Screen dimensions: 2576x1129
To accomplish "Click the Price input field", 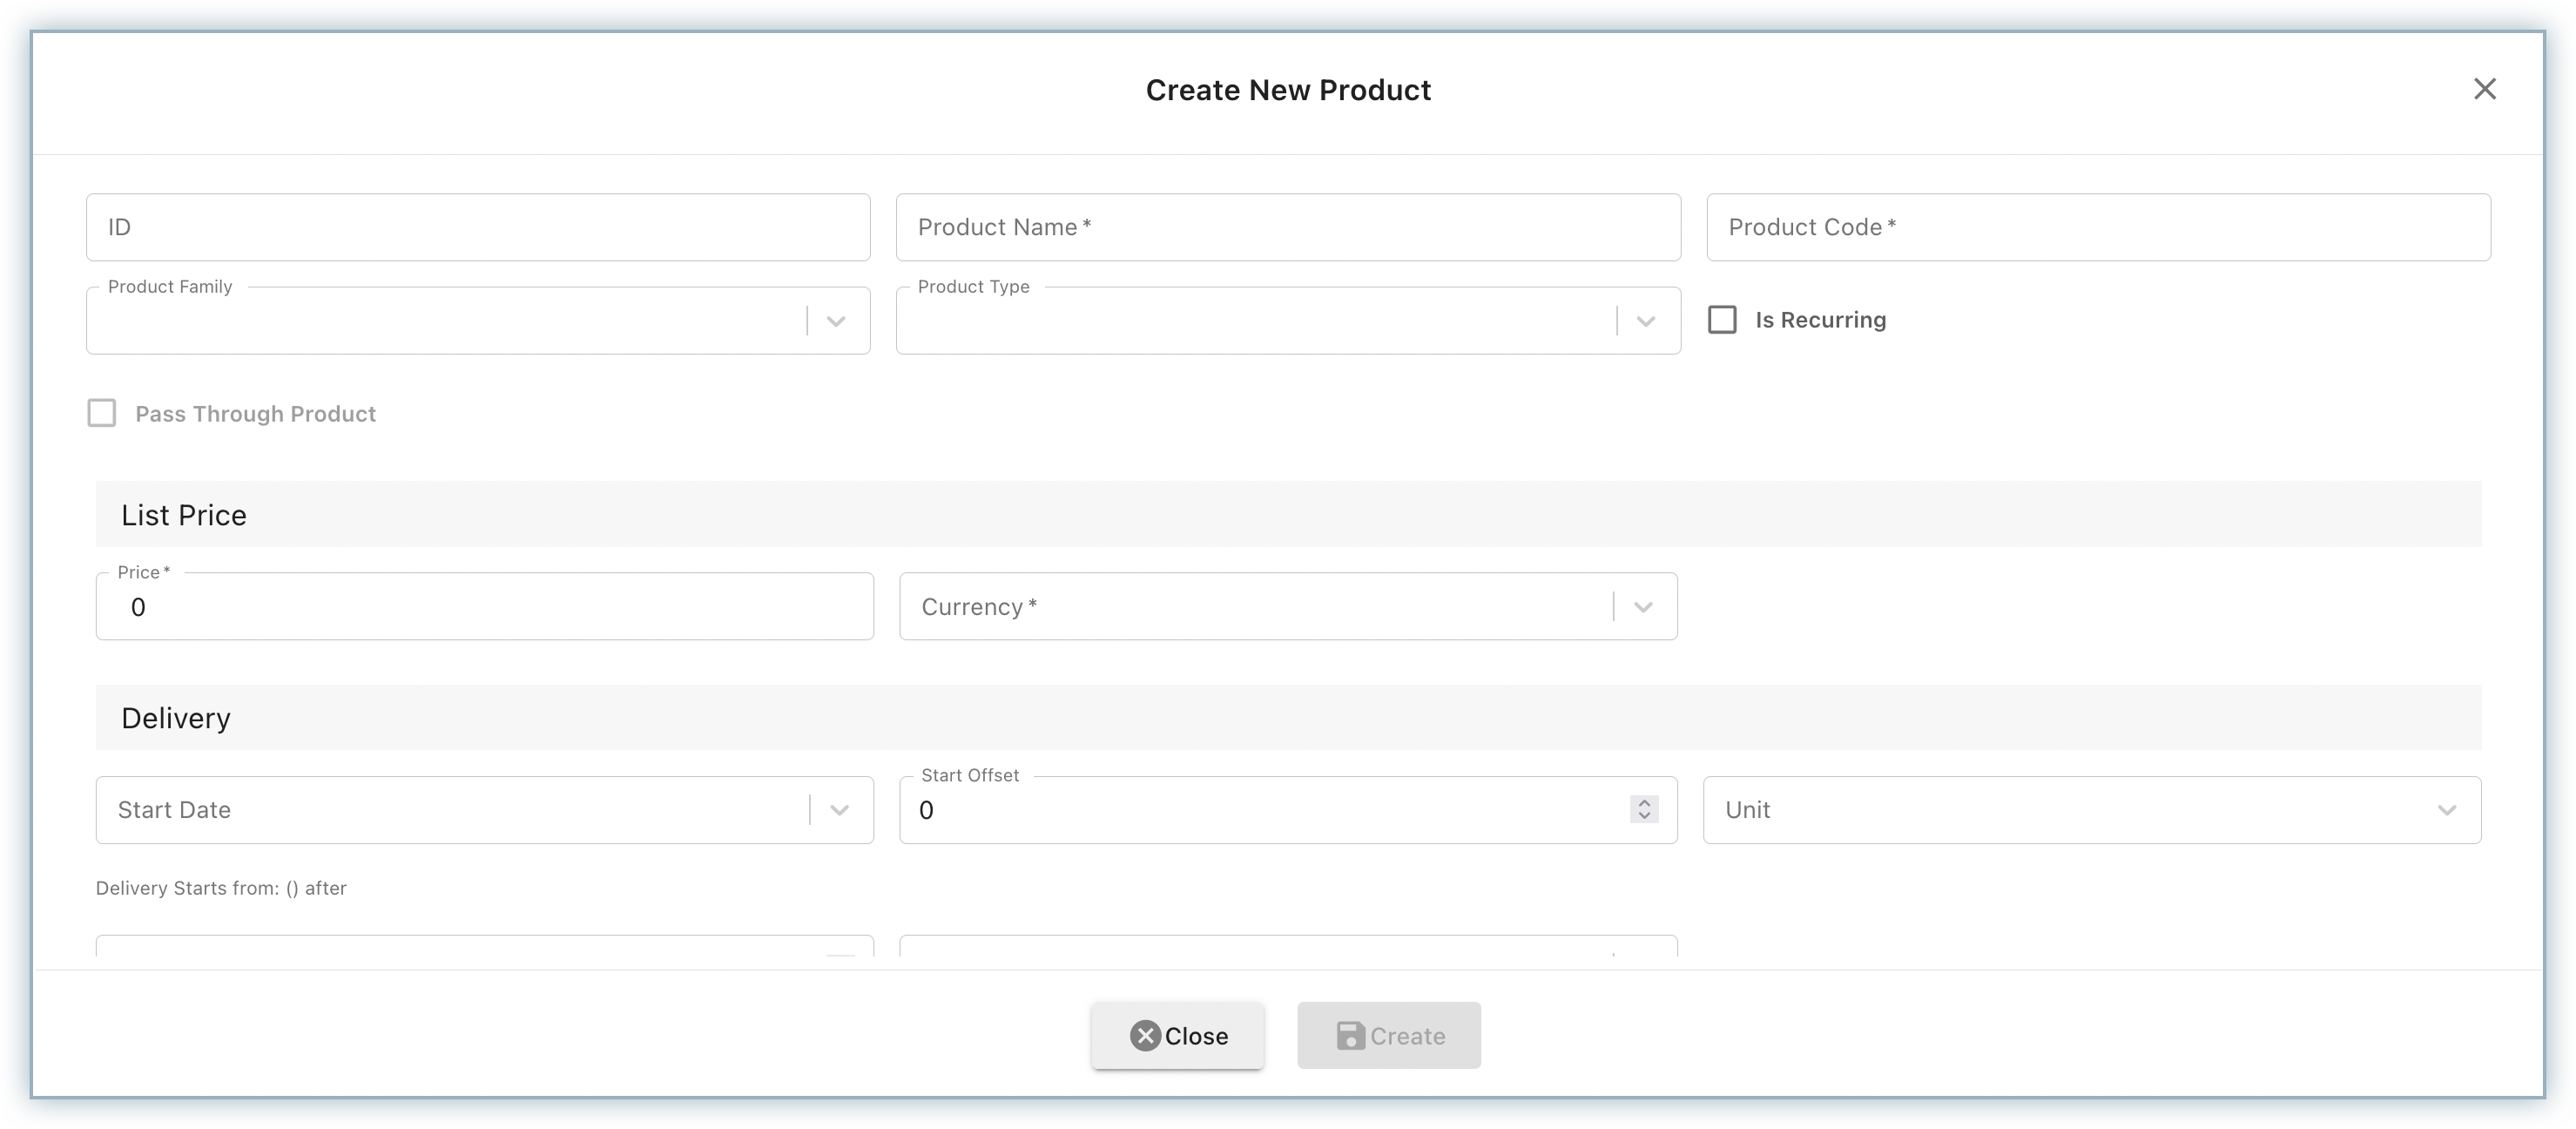I will [484, 608].
